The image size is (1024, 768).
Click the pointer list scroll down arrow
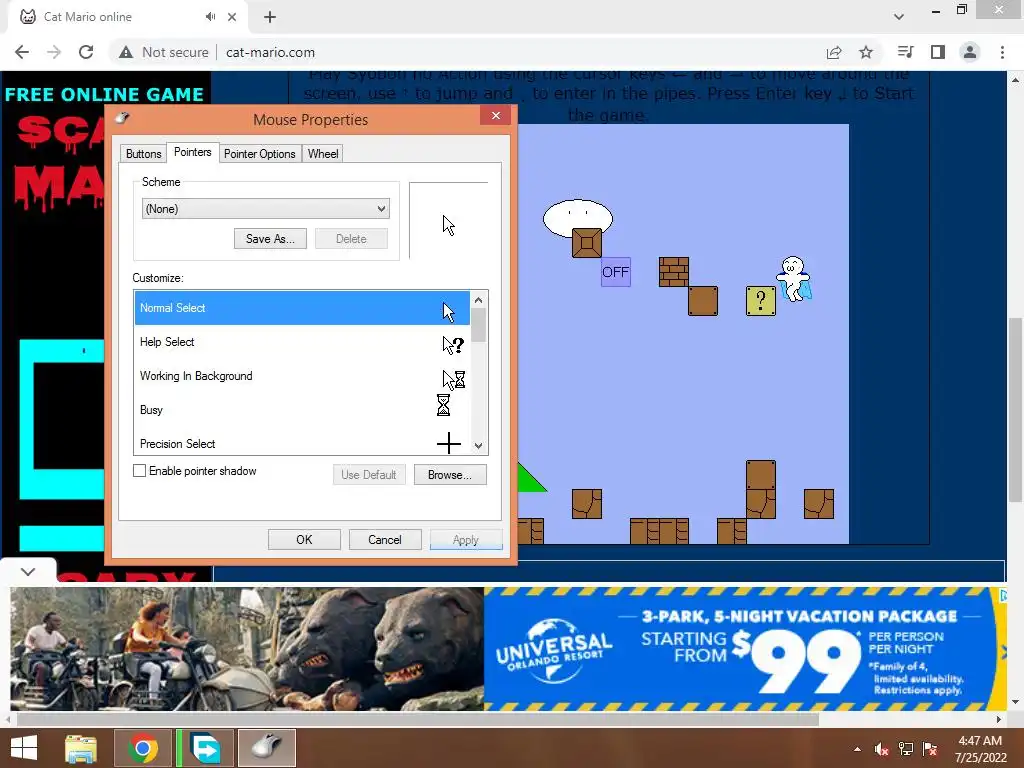pyautogui.click(x=479, y=446)
